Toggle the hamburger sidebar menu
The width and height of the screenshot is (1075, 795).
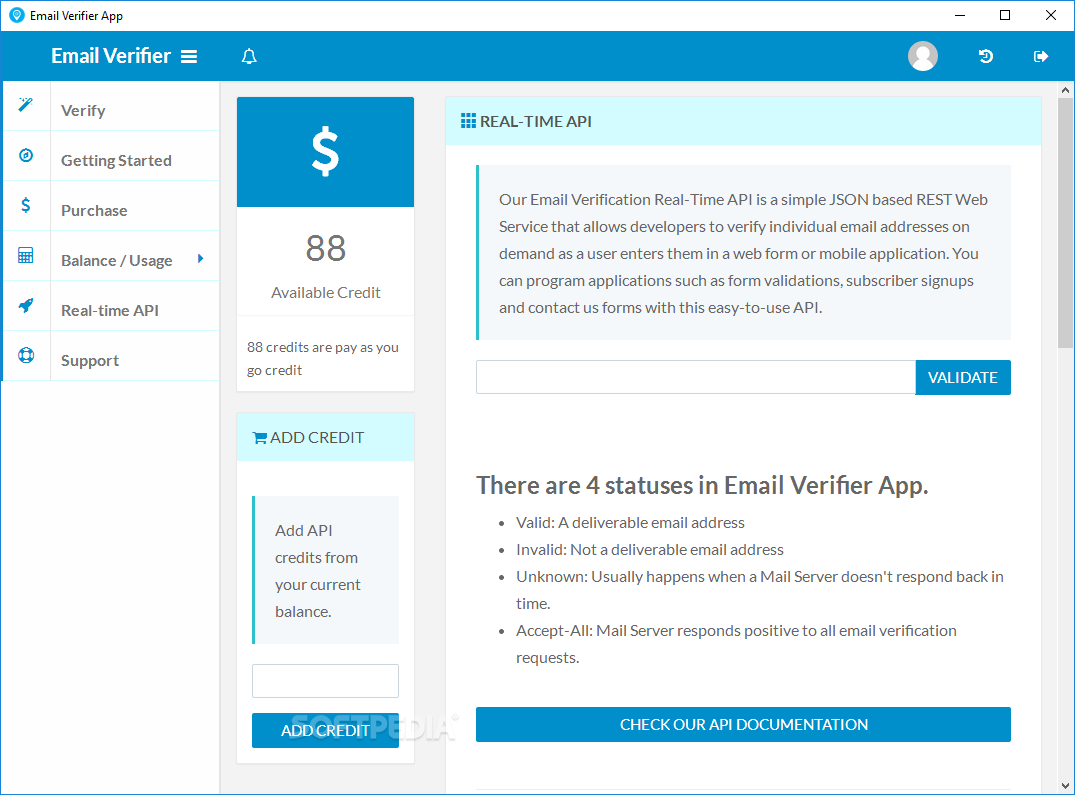[189, 56]
